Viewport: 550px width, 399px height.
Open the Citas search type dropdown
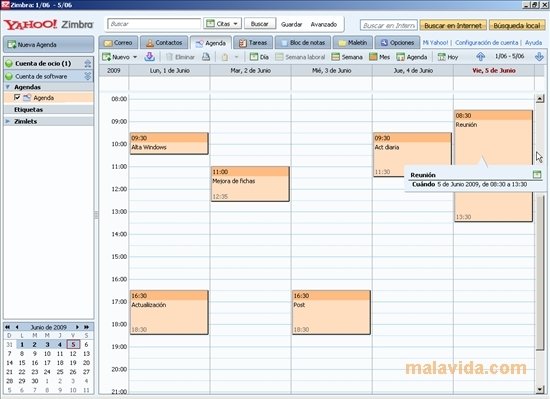pyautogui.click(x=222, y=24)
